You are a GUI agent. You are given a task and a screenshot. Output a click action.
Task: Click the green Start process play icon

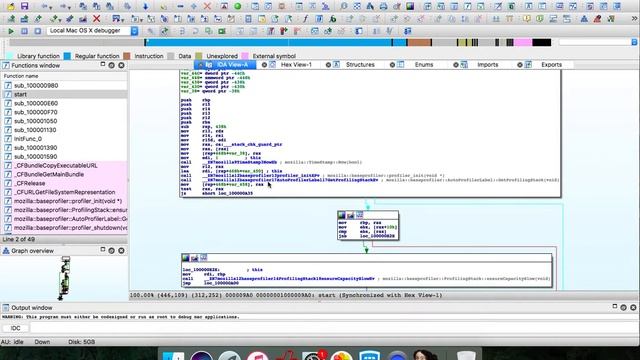pos(11,31)
